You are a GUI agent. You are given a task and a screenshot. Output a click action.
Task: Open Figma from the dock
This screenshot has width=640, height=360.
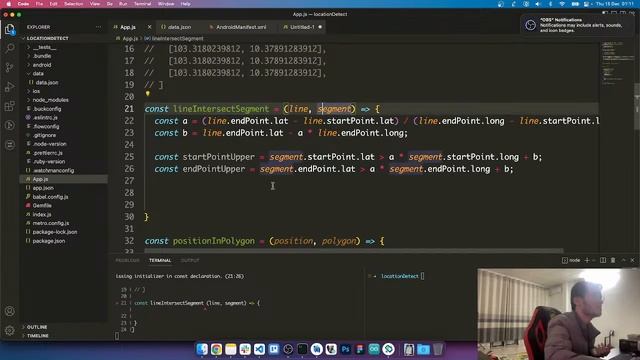point(360,349)
